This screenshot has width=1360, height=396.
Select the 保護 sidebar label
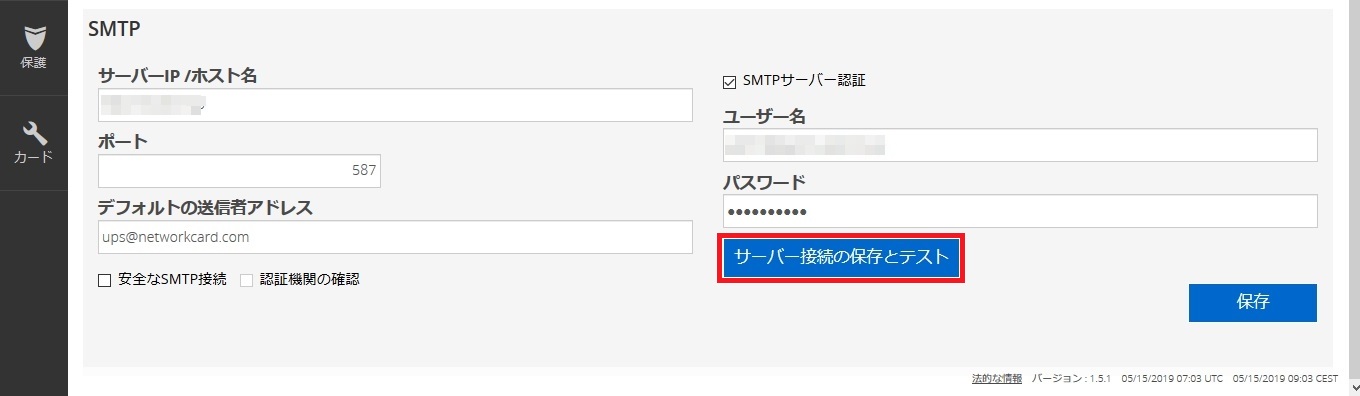pos(34,62)
